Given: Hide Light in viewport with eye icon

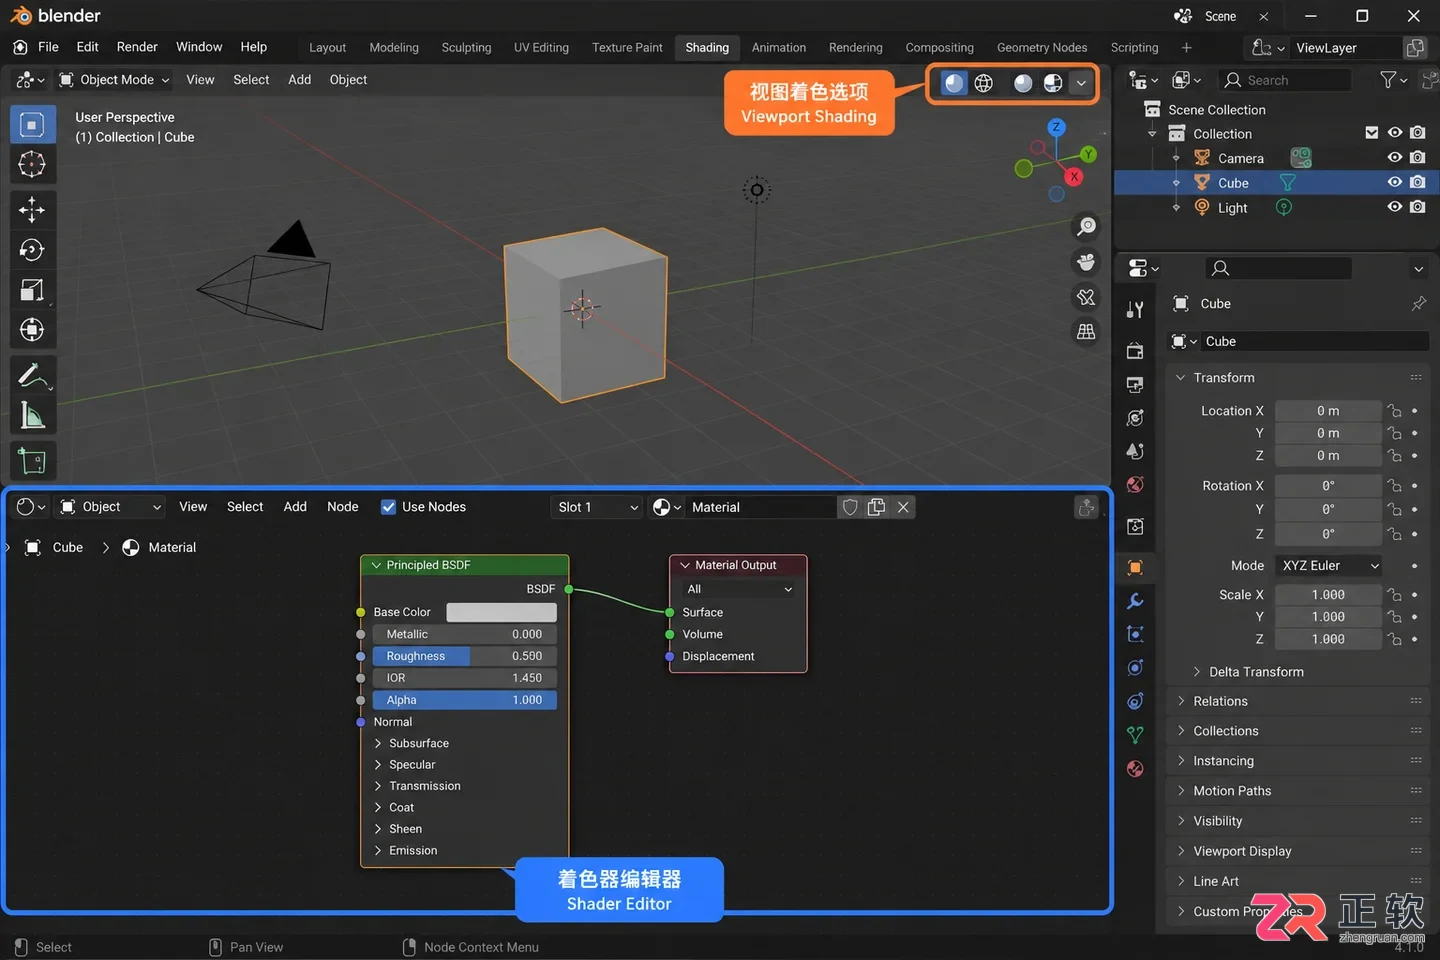Looking at the screenshot, I should [x=1394, y=207].
